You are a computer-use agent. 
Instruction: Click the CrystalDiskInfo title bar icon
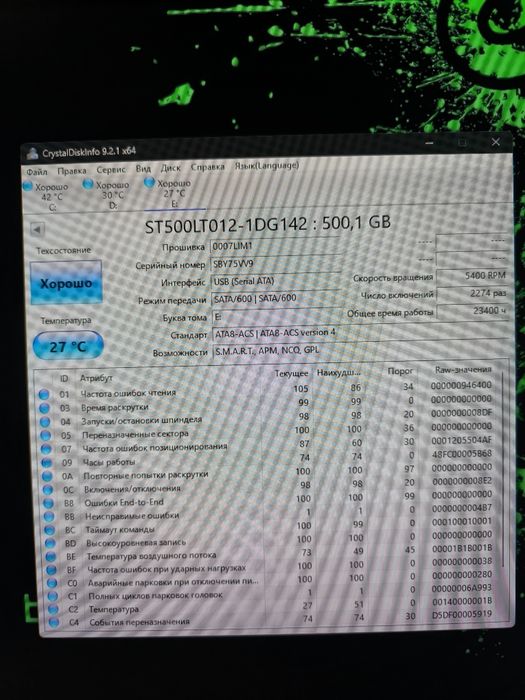point(32,154)
